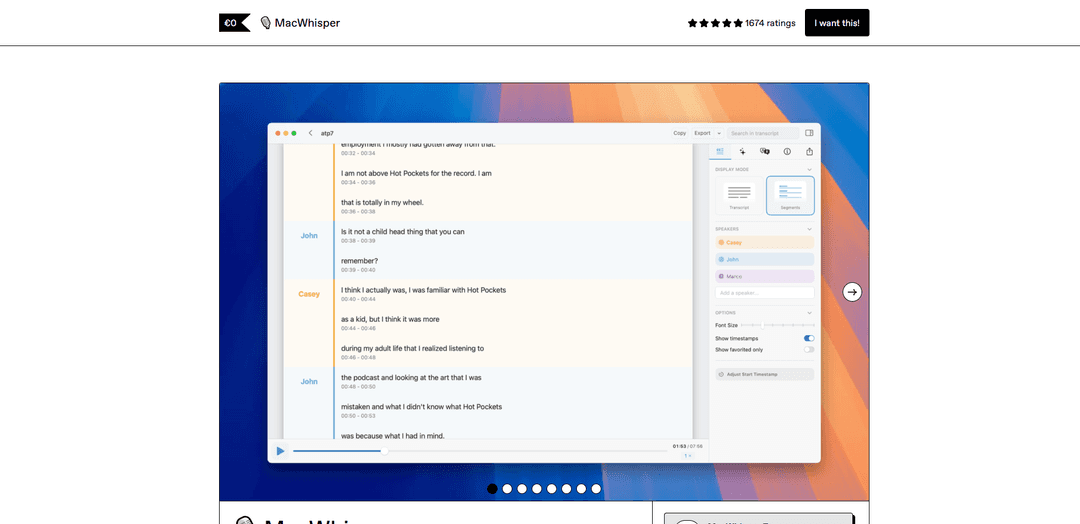Select the first carousel dot
1080x524 pixels.
tap(492, 489)
